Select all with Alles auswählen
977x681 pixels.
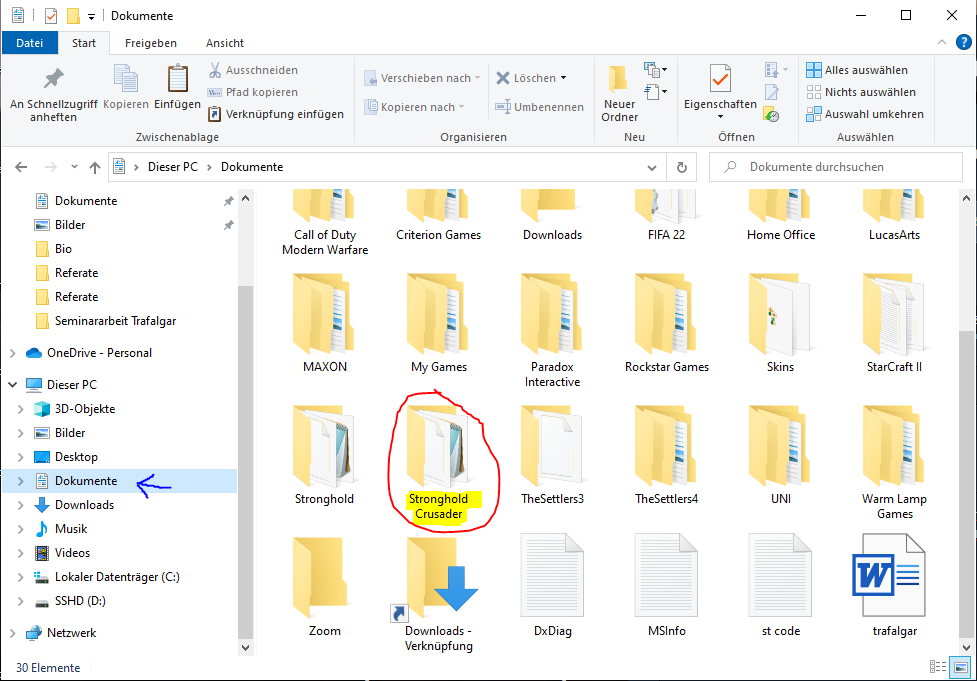pyautogui.click(x=857, y=70)
